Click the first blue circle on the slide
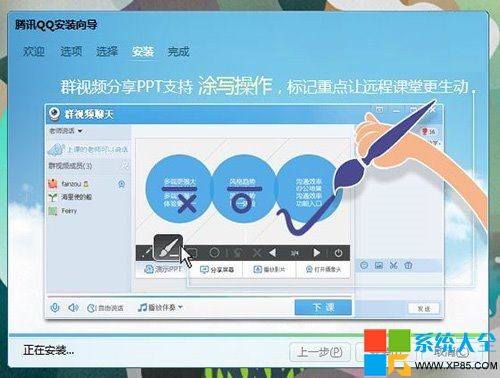 (x=179, y=189)
